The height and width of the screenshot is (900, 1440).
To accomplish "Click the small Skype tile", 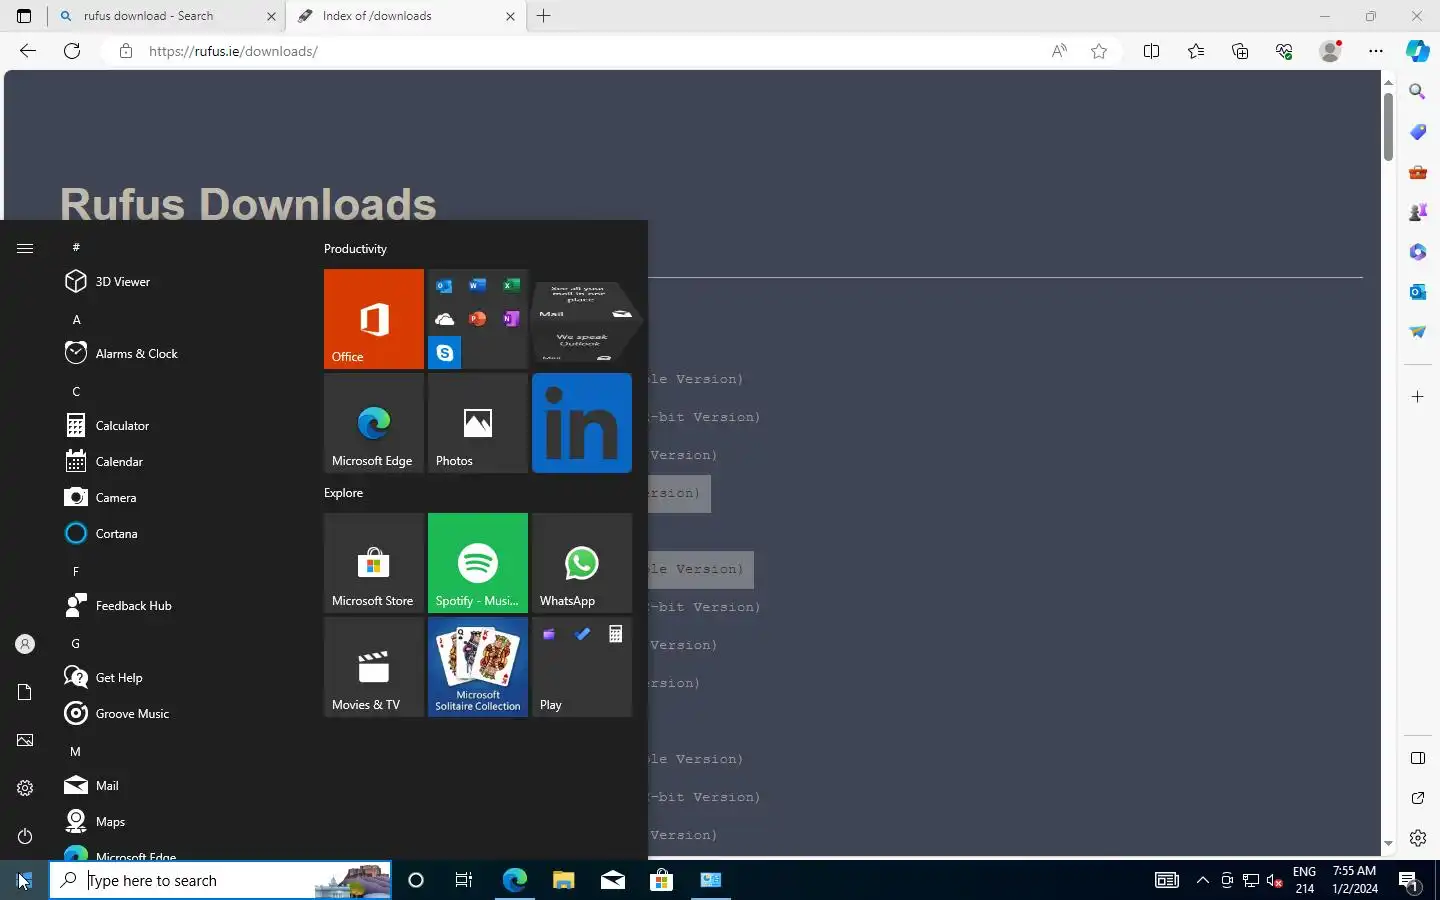I will (444, 353).
